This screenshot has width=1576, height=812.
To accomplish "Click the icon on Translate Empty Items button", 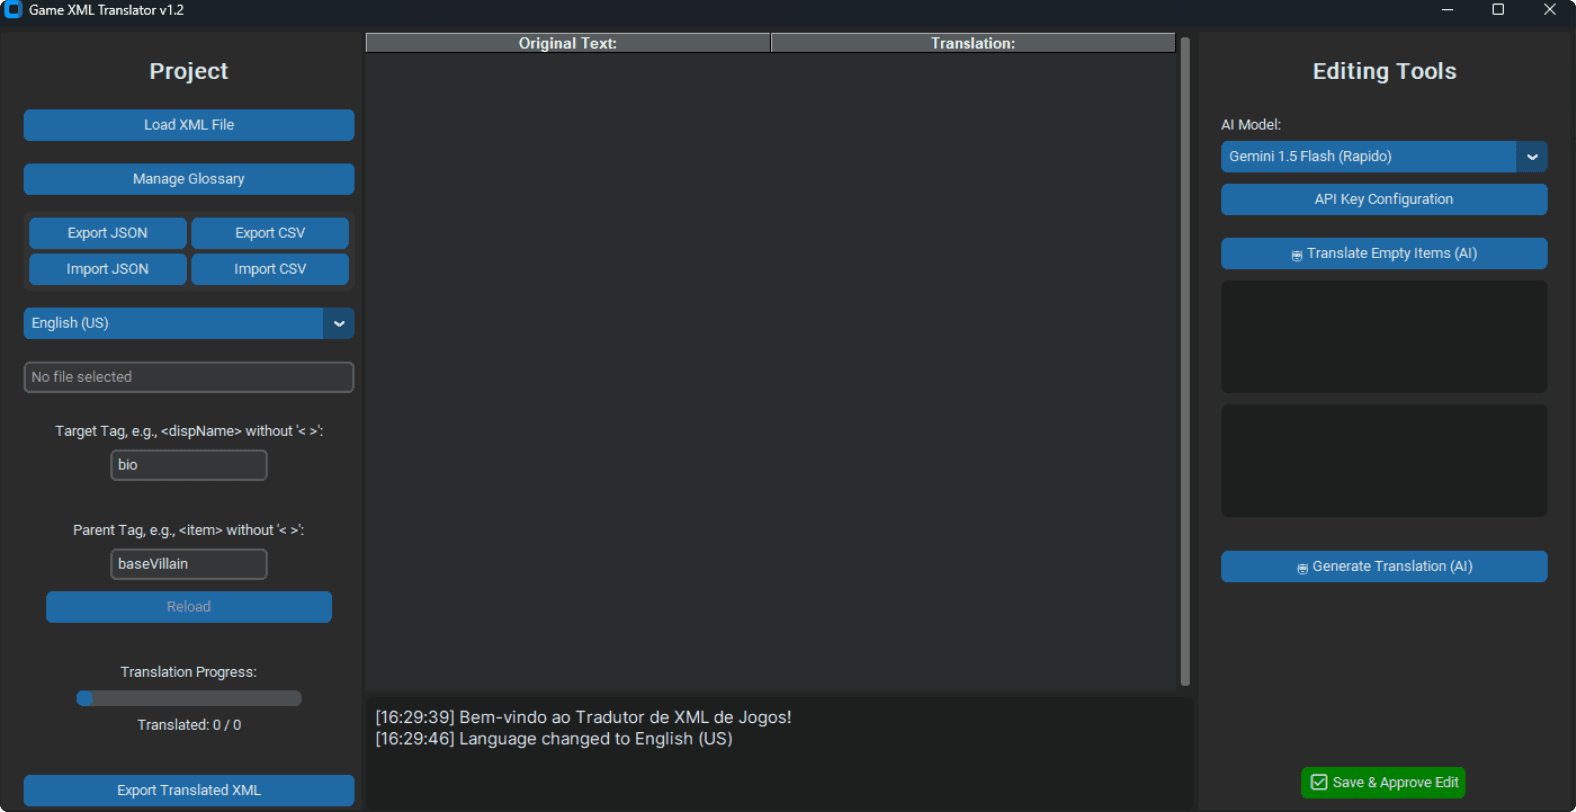I will tap(1297, 255).
